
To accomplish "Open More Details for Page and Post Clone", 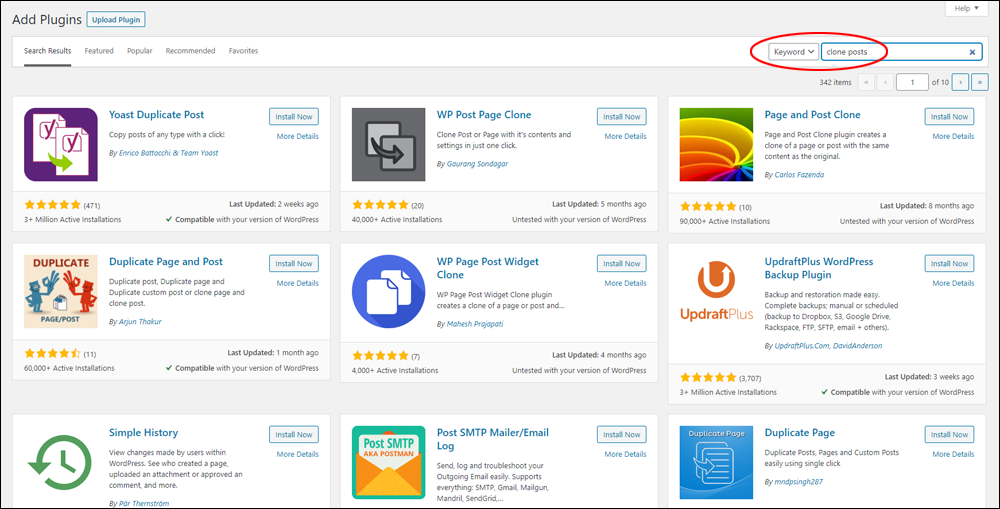I will [953, 136].
